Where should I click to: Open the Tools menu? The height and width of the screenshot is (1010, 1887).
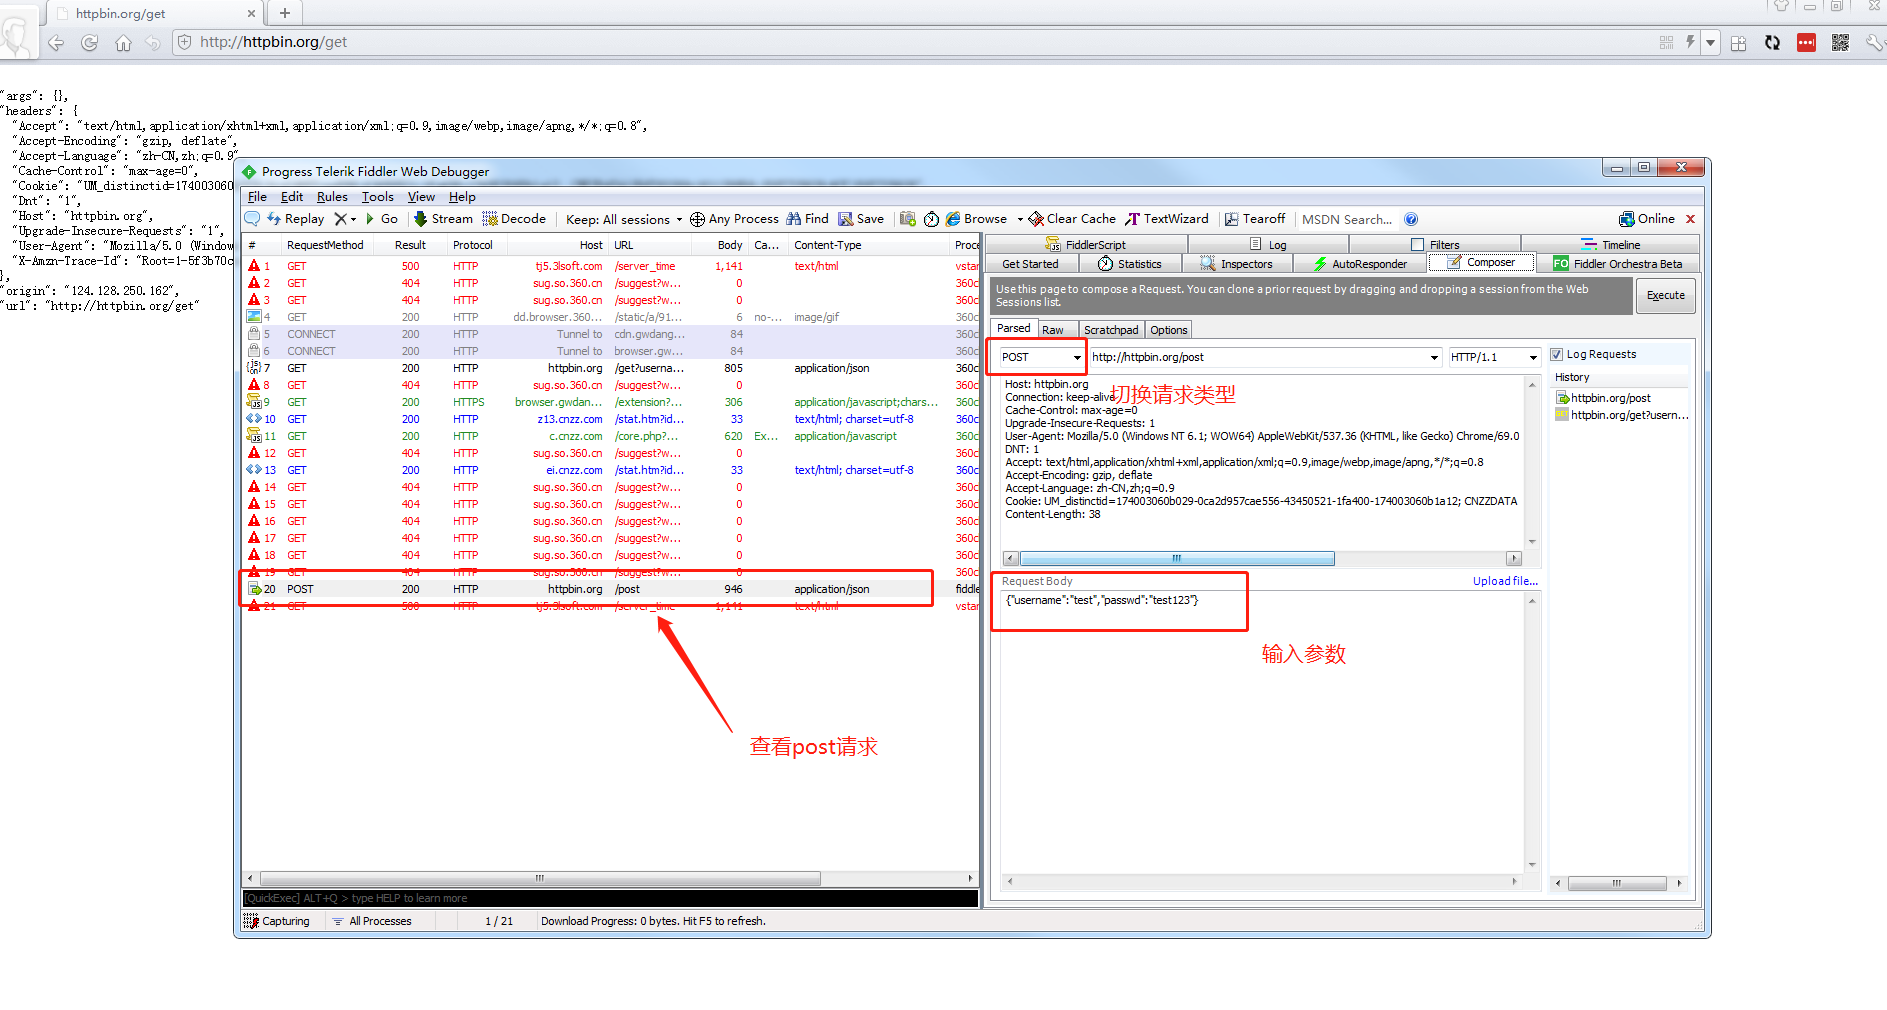[x=377, y=197]
